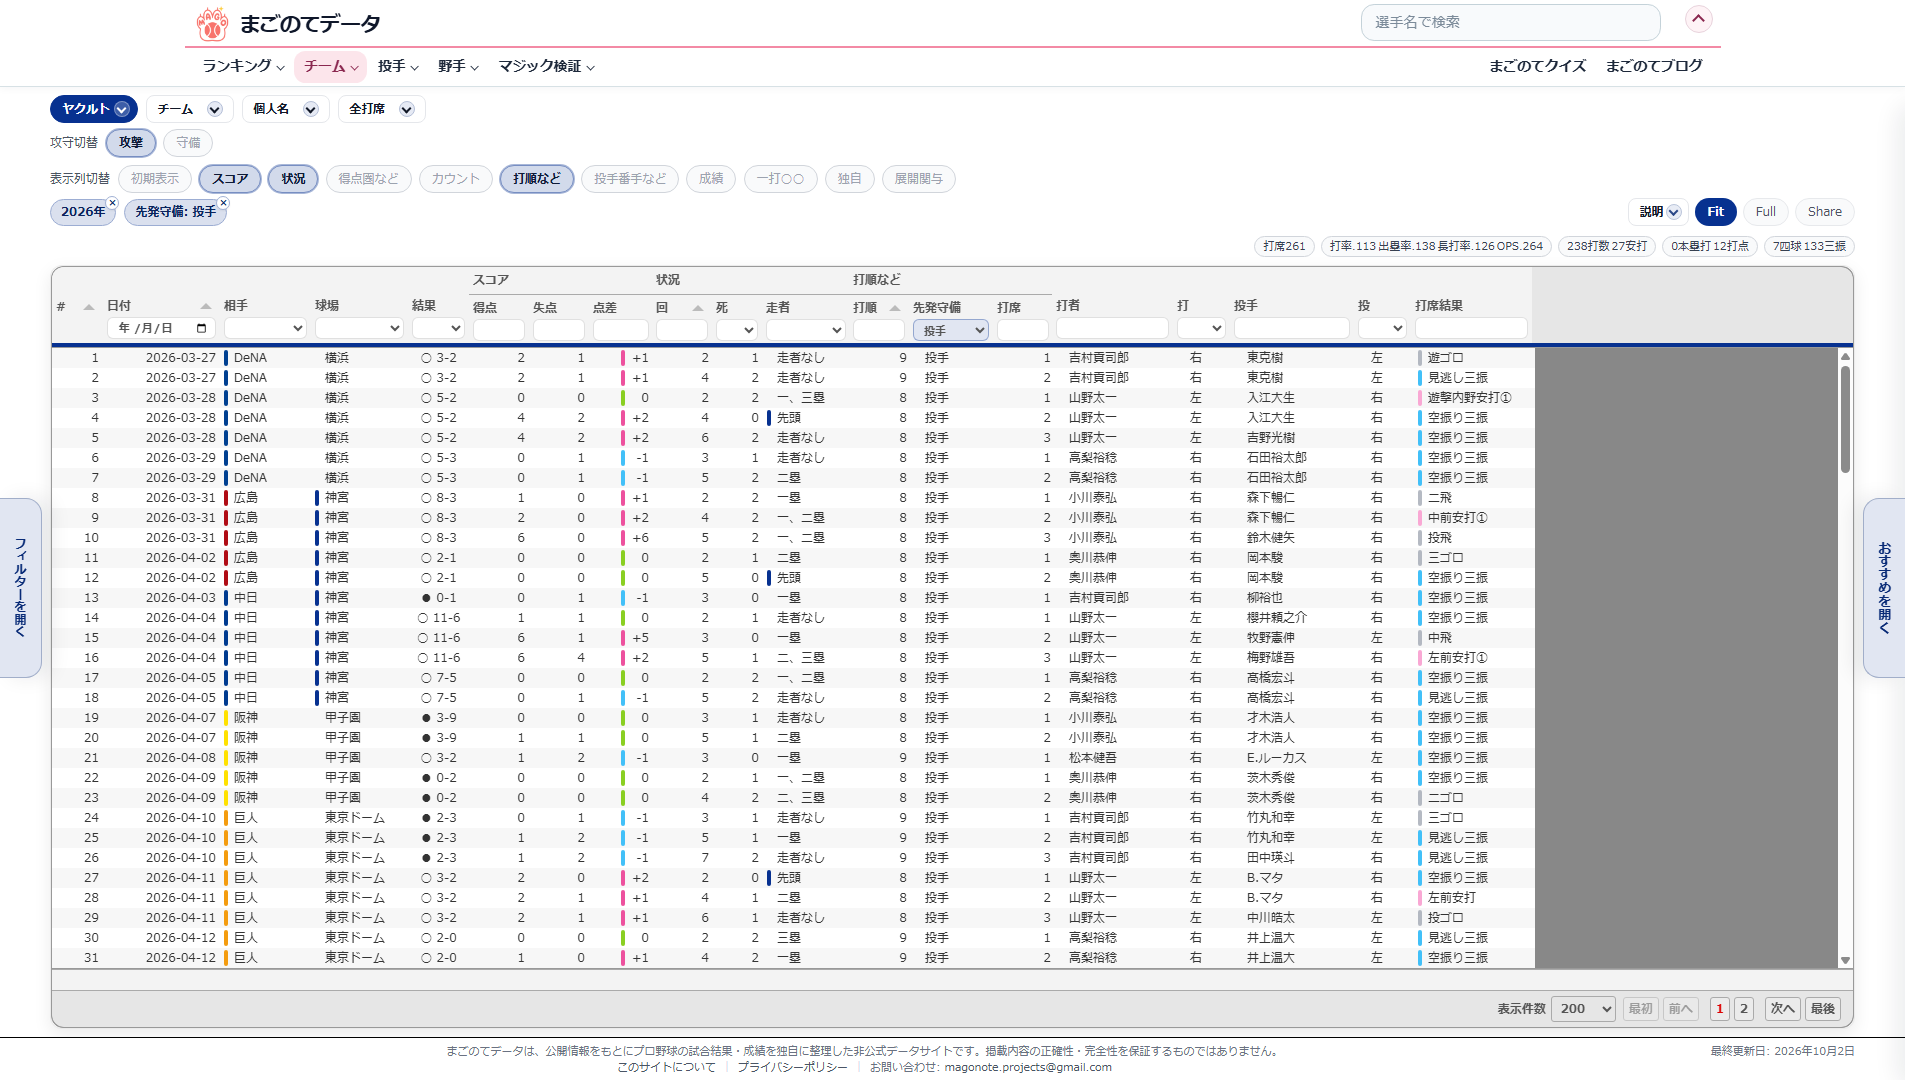Image resolution: width=1920 pixels, height=1080 pixels.
Task: Click the まごのてデータ paw logo icon
Action: 212,23
